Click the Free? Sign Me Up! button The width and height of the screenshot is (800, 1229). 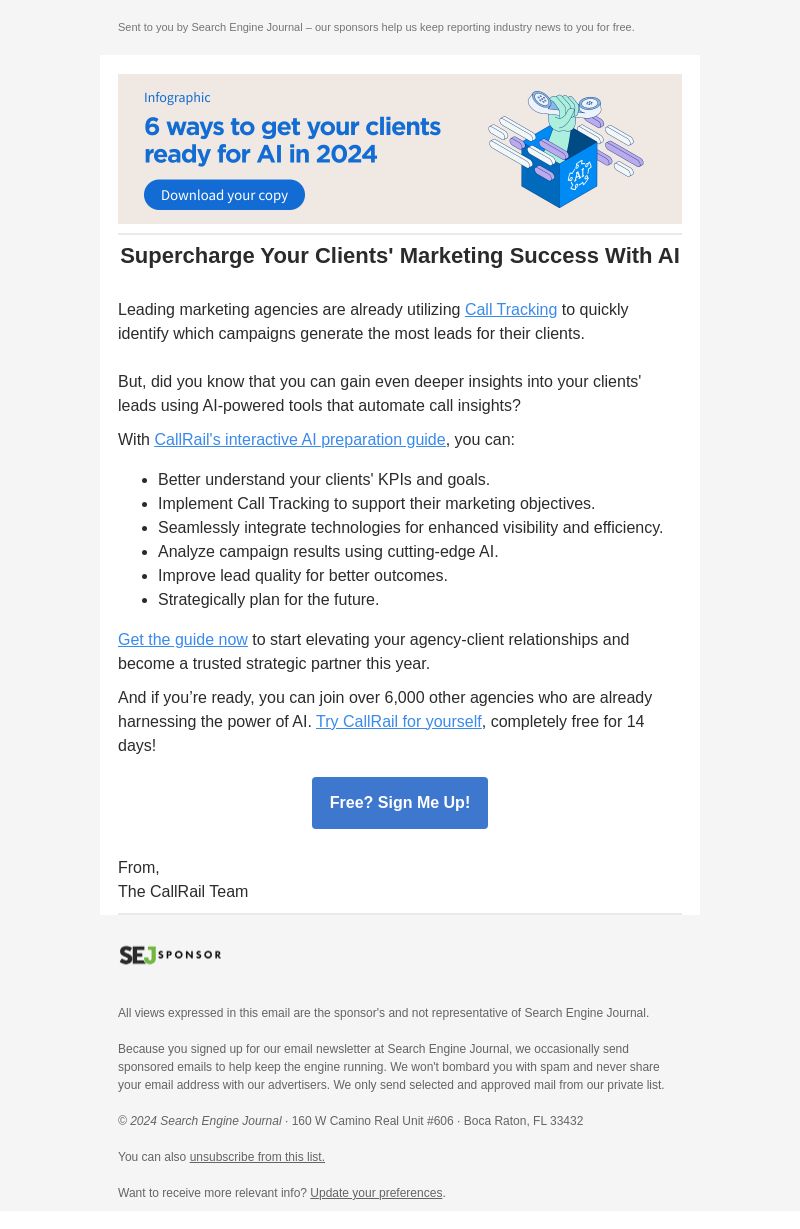click(x=400, y=803)
